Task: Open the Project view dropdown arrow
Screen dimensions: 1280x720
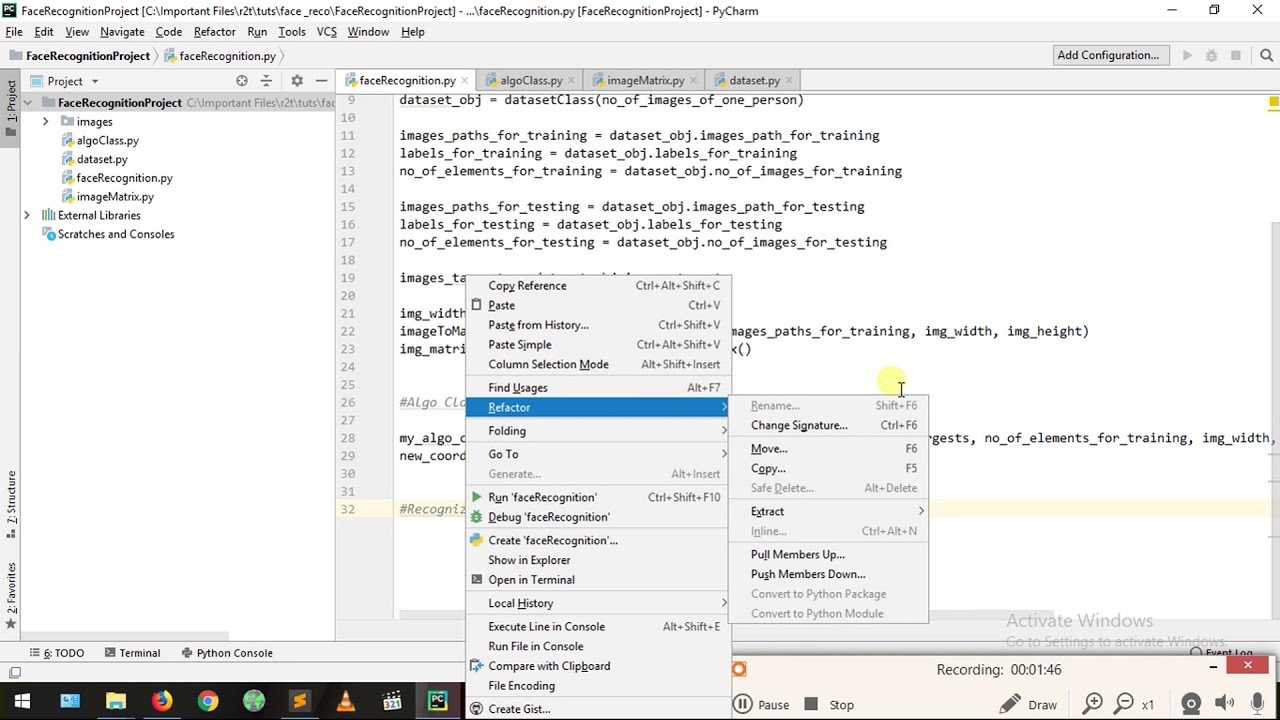Action: point(95,81)
